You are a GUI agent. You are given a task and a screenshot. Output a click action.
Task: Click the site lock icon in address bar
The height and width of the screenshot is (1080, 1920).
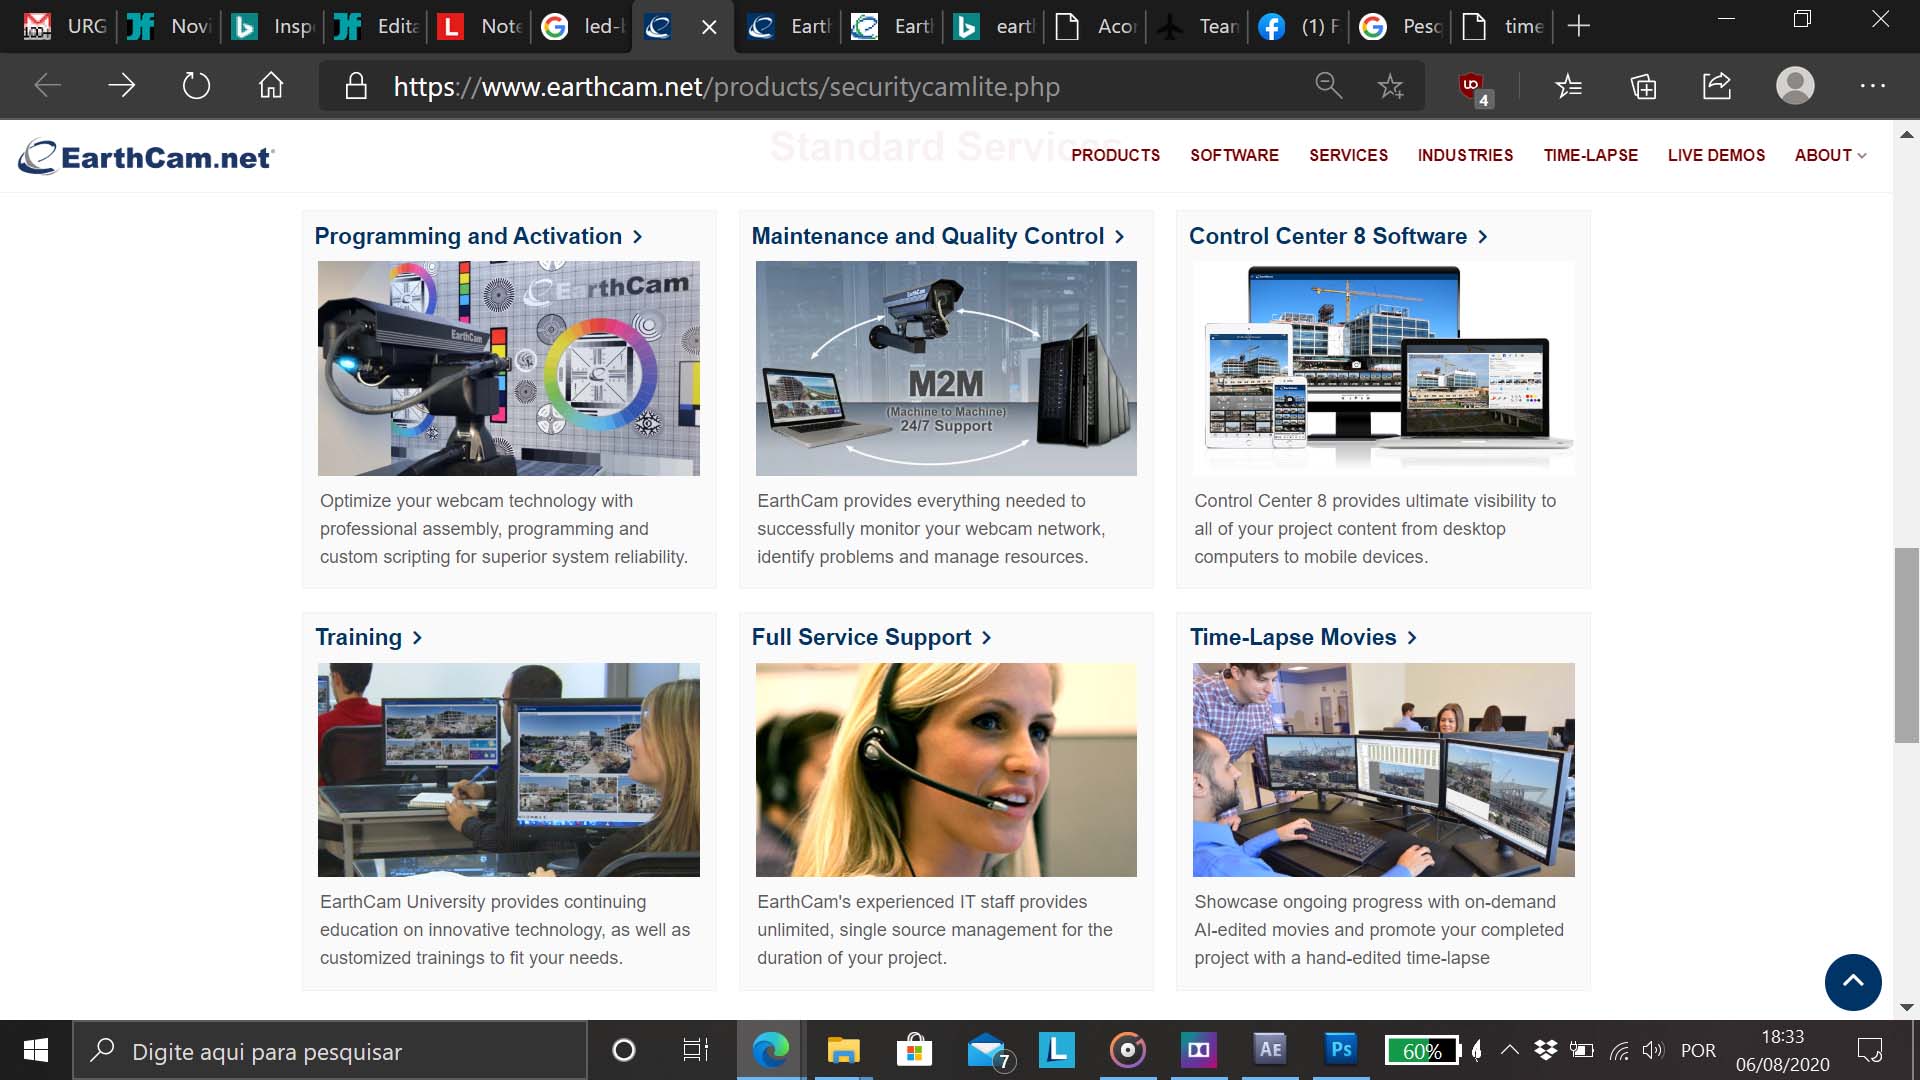pyautogui.click(x=356, y=87)
